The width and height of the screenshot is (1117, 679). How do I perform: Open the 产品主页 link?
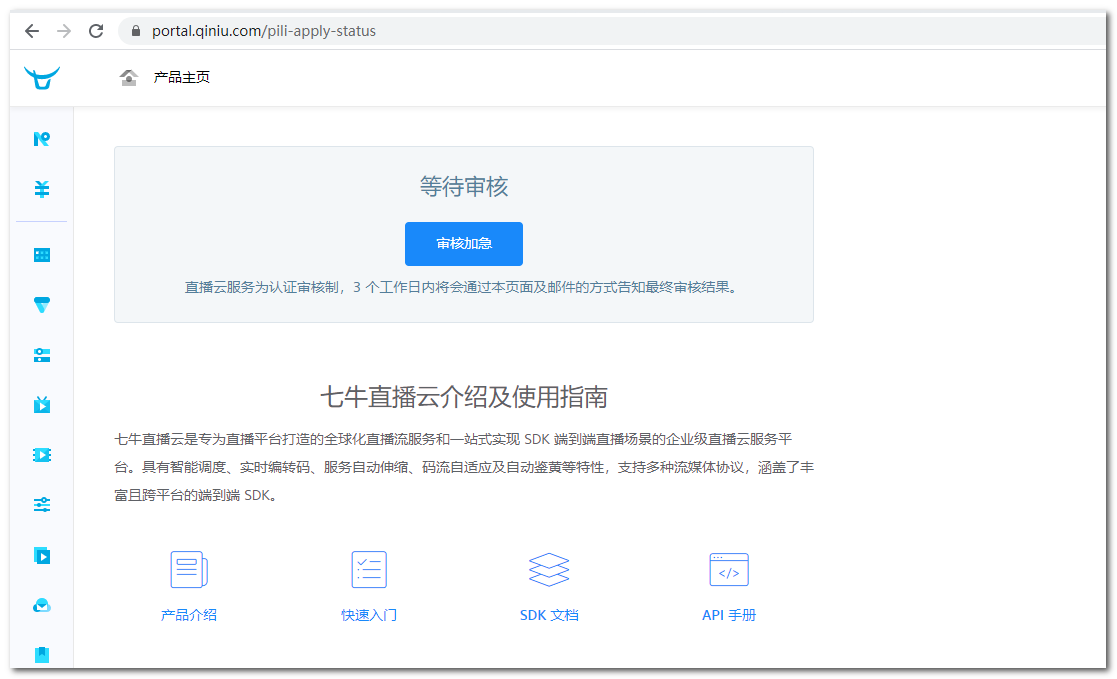pyautogui.click(x=182, y=77)
